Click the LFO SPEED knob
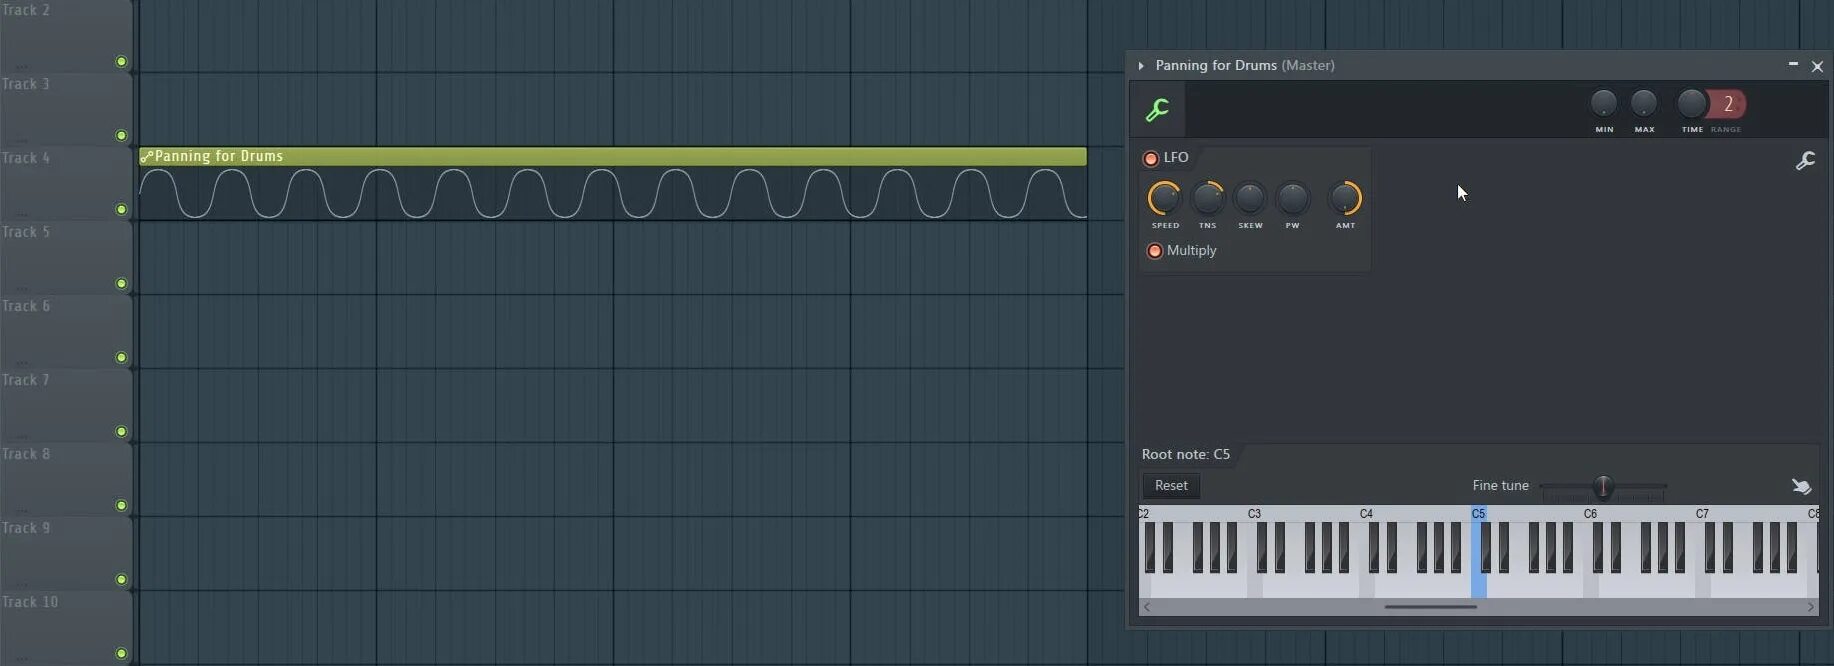Viewport: 1834px width, 666px height. tap(1165, 198)
